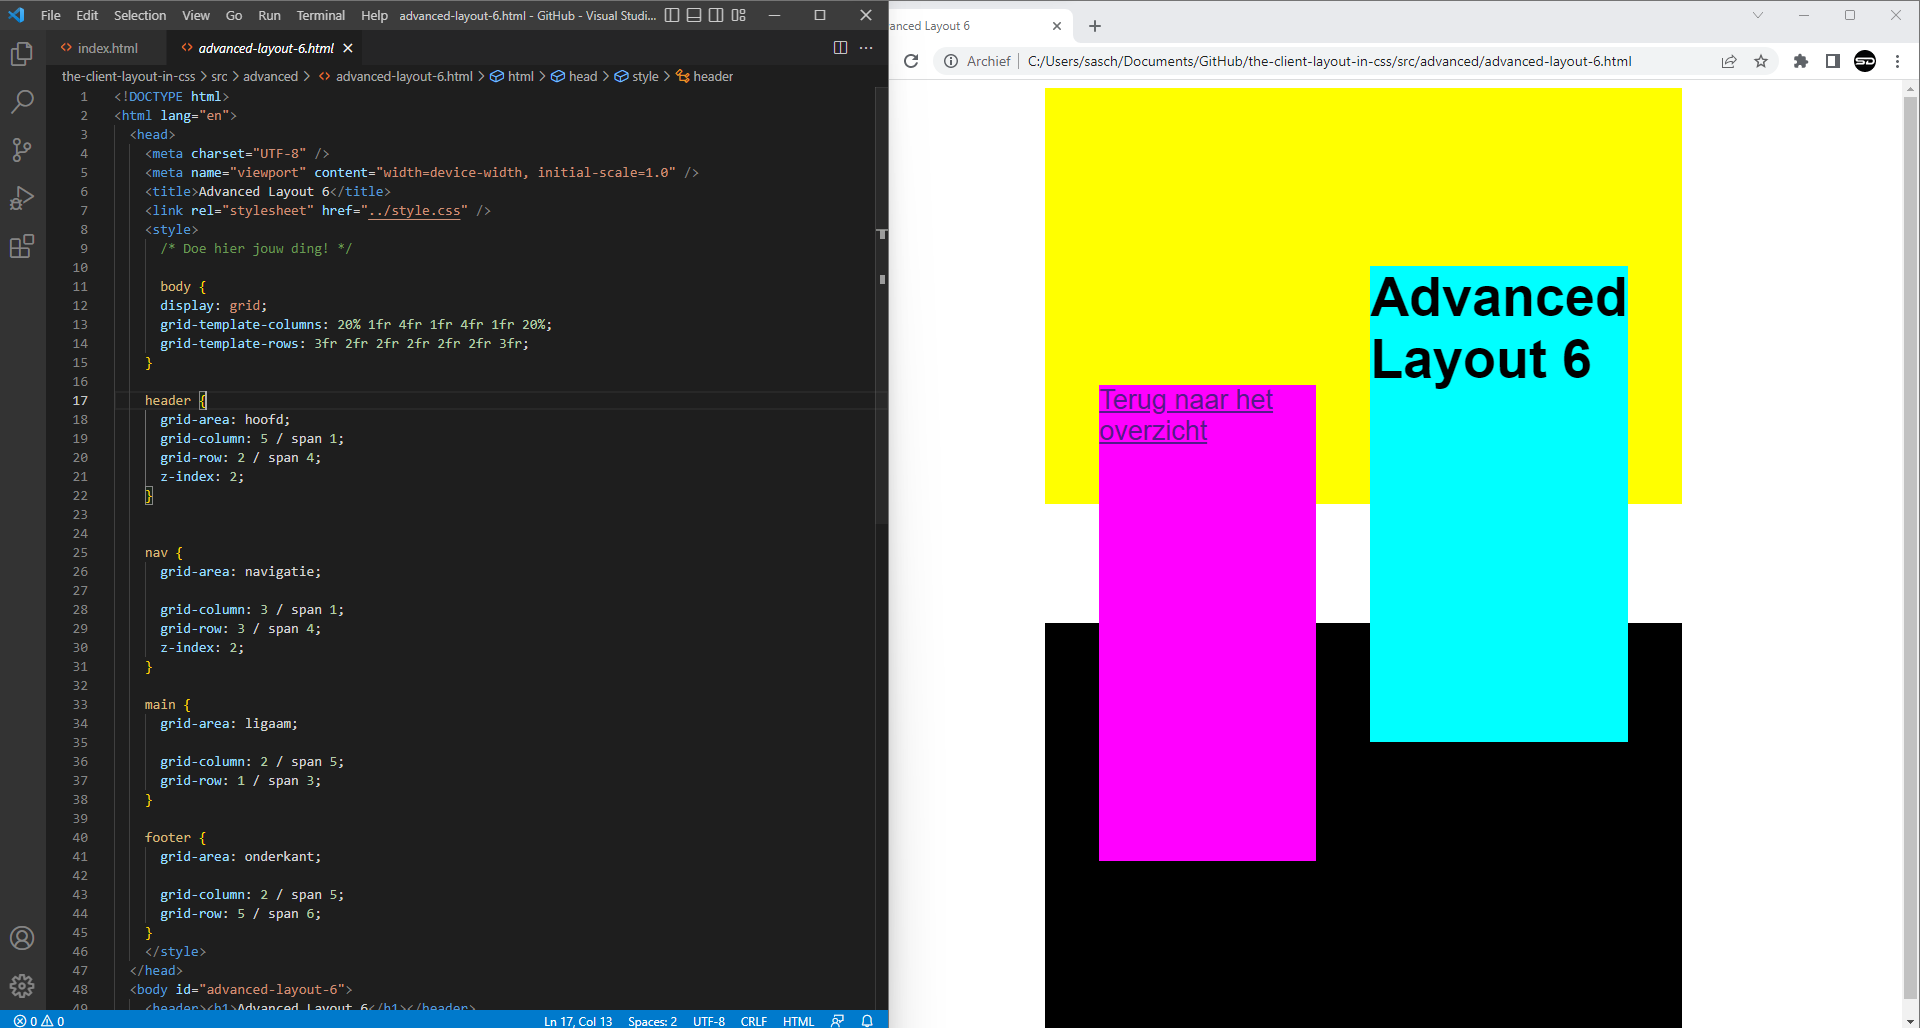Select language mode HTML in status bar
Image resolution: width=1920 pixels, height=1028 pixels.
click(798, 1020)
